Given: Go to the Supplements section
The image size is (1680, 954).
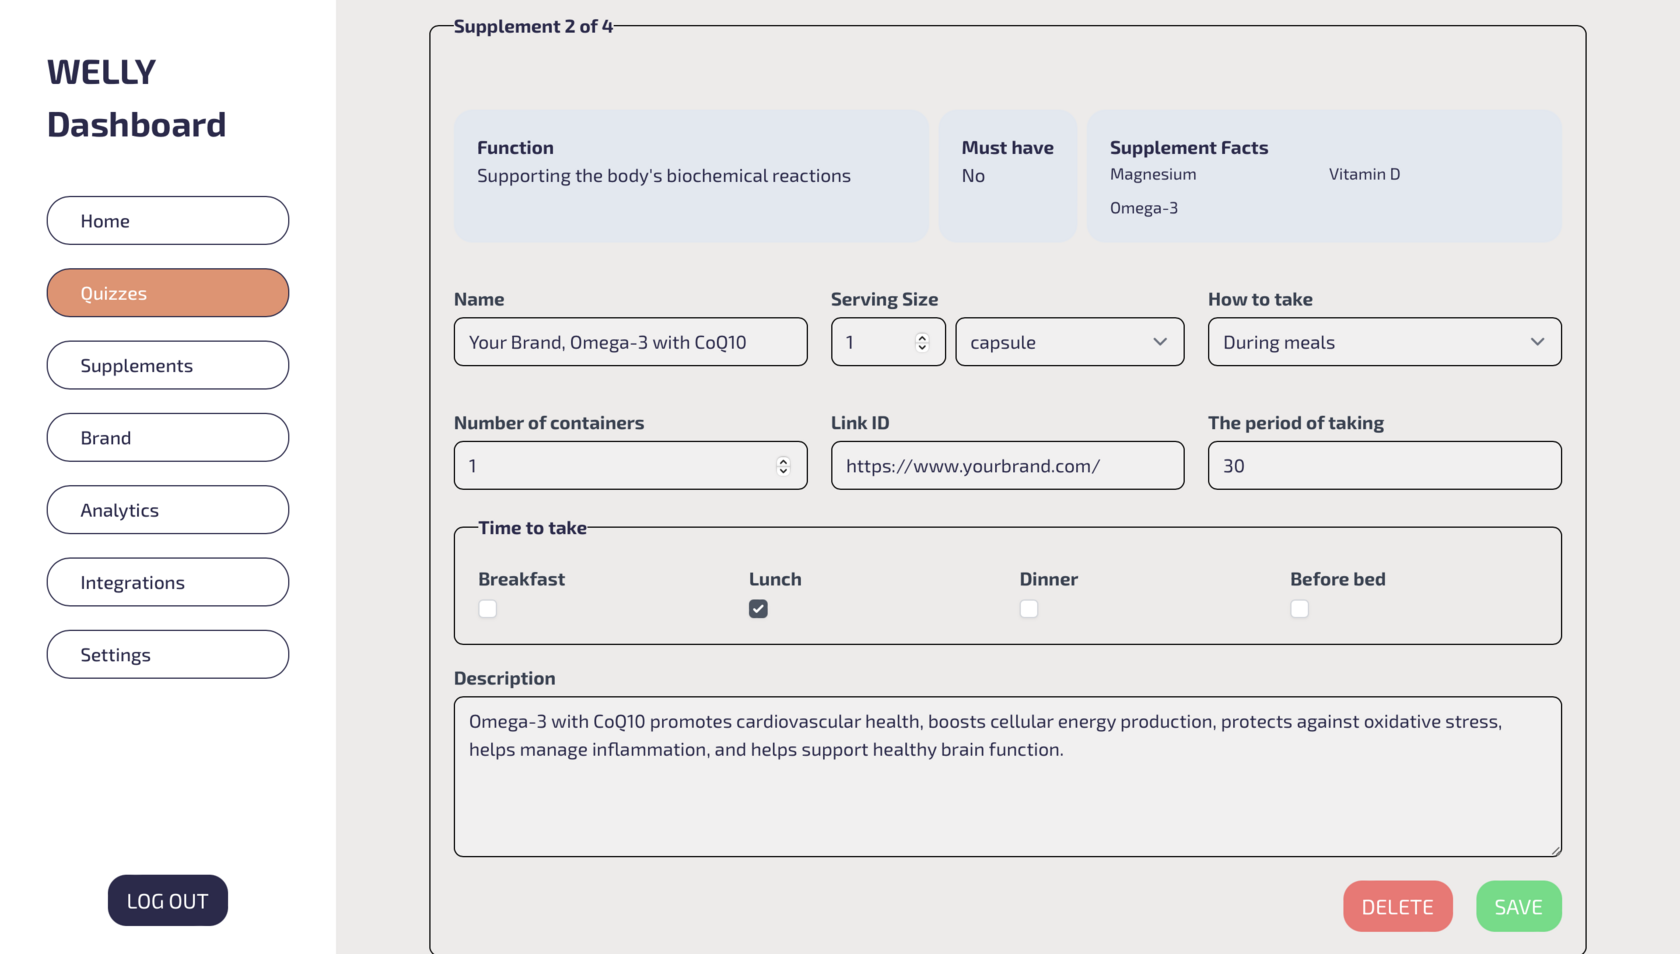Looking at the screenshot, I should coord(167,366).
